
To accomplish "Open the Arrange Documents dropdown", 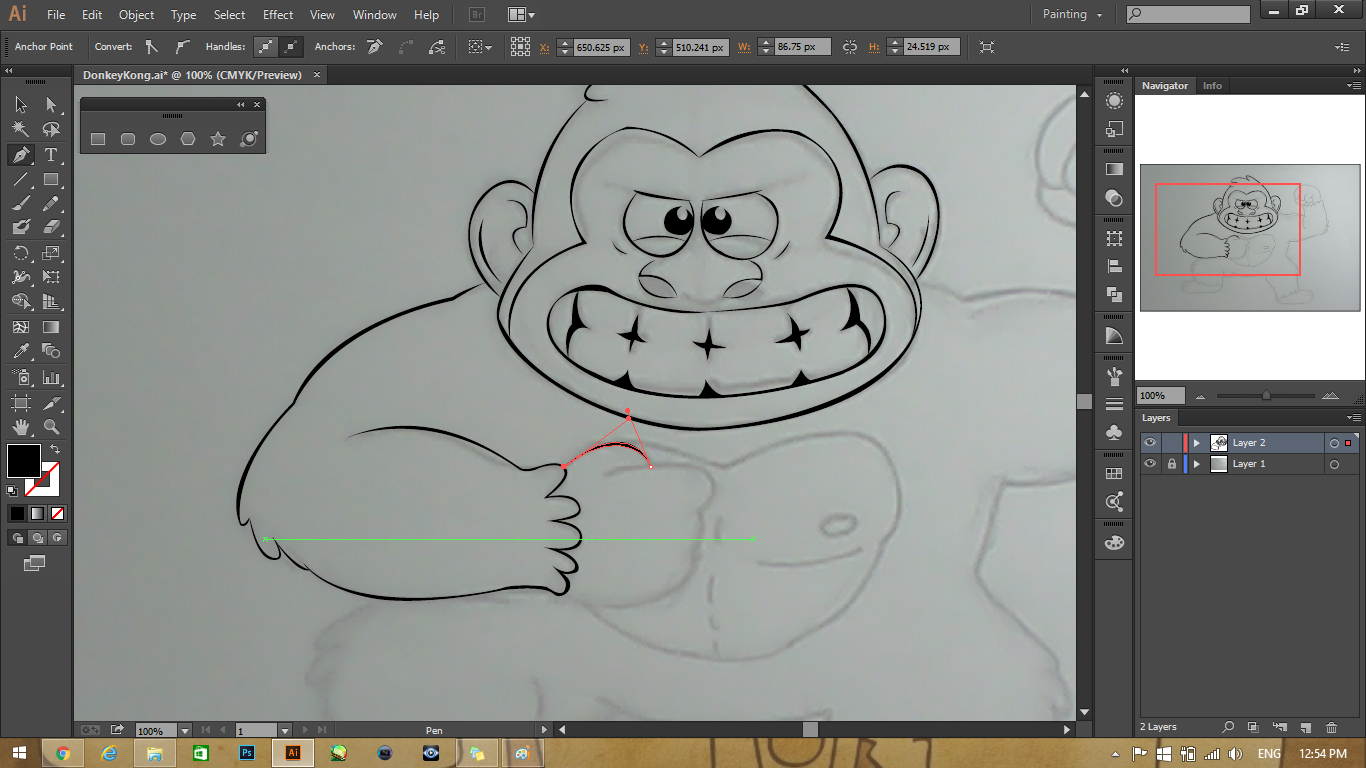I will pyautogui.click(x=520, y=15).
